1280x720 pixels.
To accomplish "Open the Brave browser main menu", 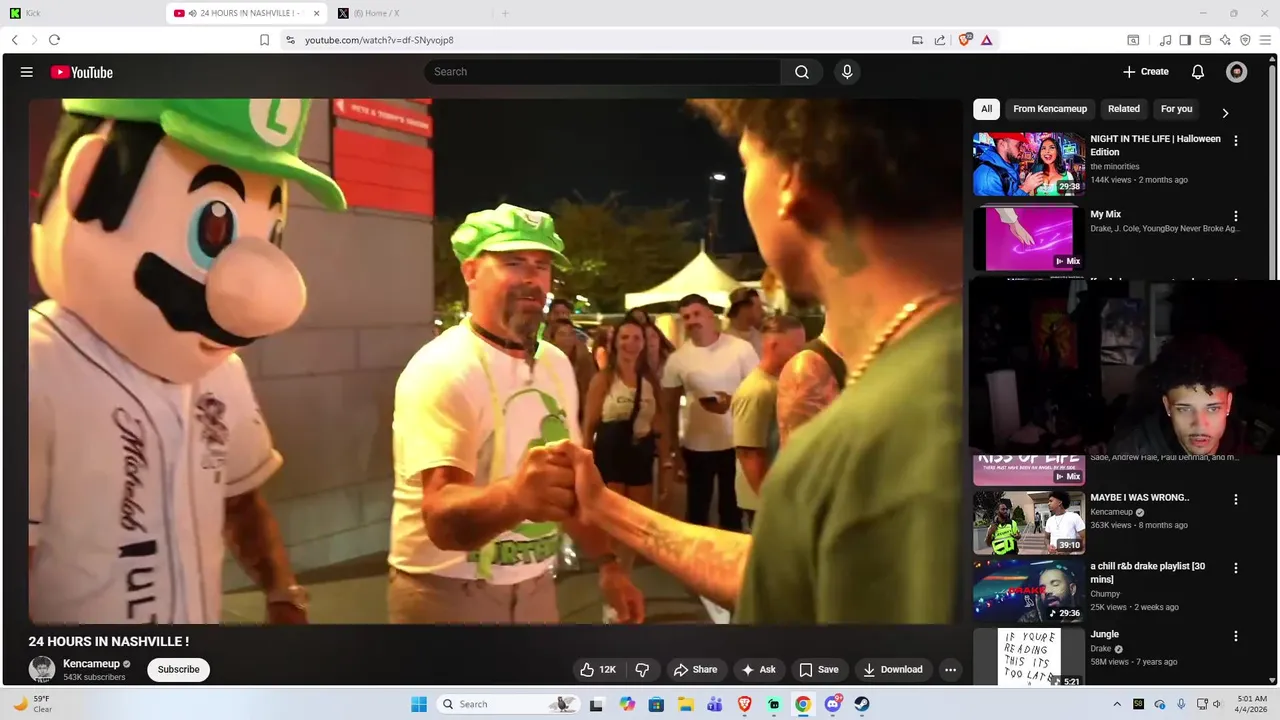I will 1266,40.
